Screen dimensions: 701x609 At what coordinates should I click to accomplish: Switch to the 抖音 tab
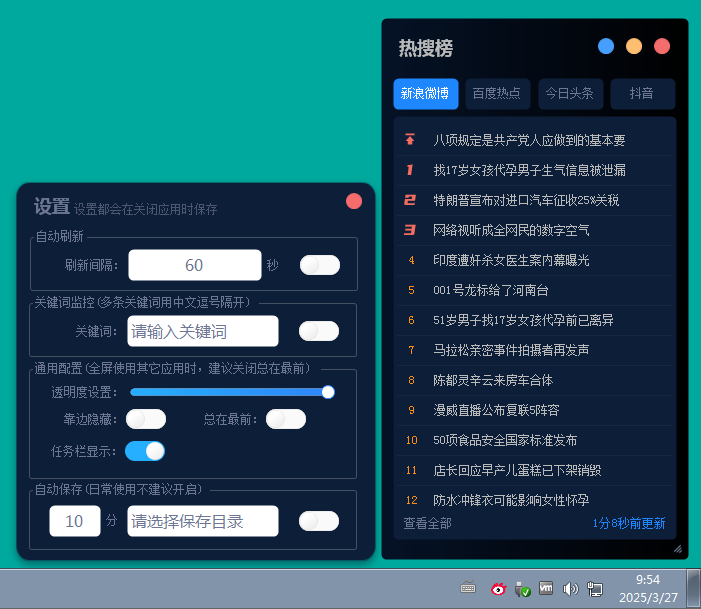tap(642, 93)
